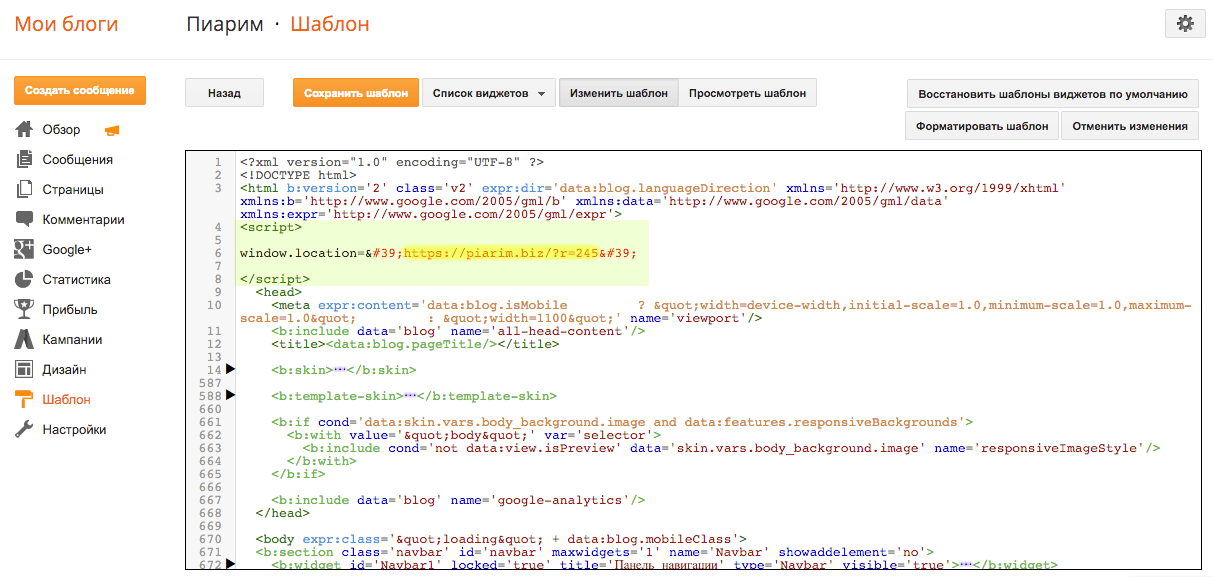1213x577 pixels.
Task: Click the Страницы pages icon
Action: (x=24, y=190)
